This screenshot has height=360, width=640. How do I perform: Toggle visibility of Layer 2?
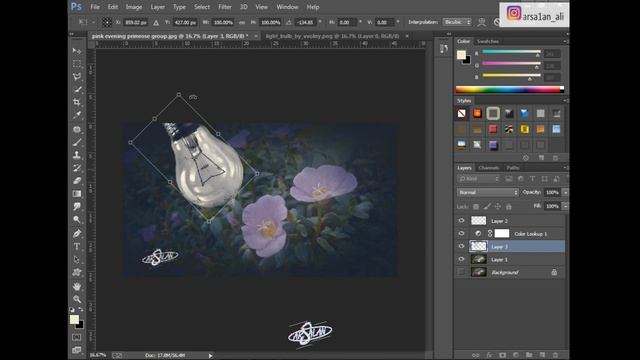pyautogui.click(x=461, y=221)
